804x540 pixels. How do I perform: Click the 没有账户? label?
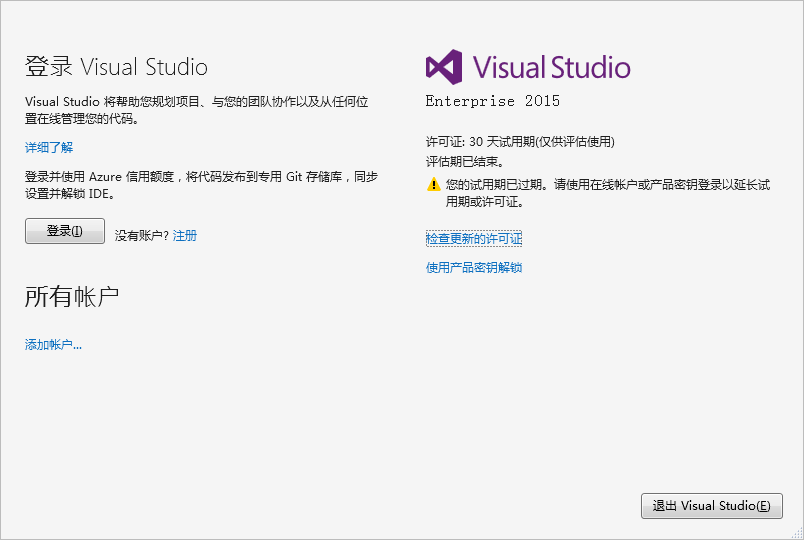[x=142, y=235]
